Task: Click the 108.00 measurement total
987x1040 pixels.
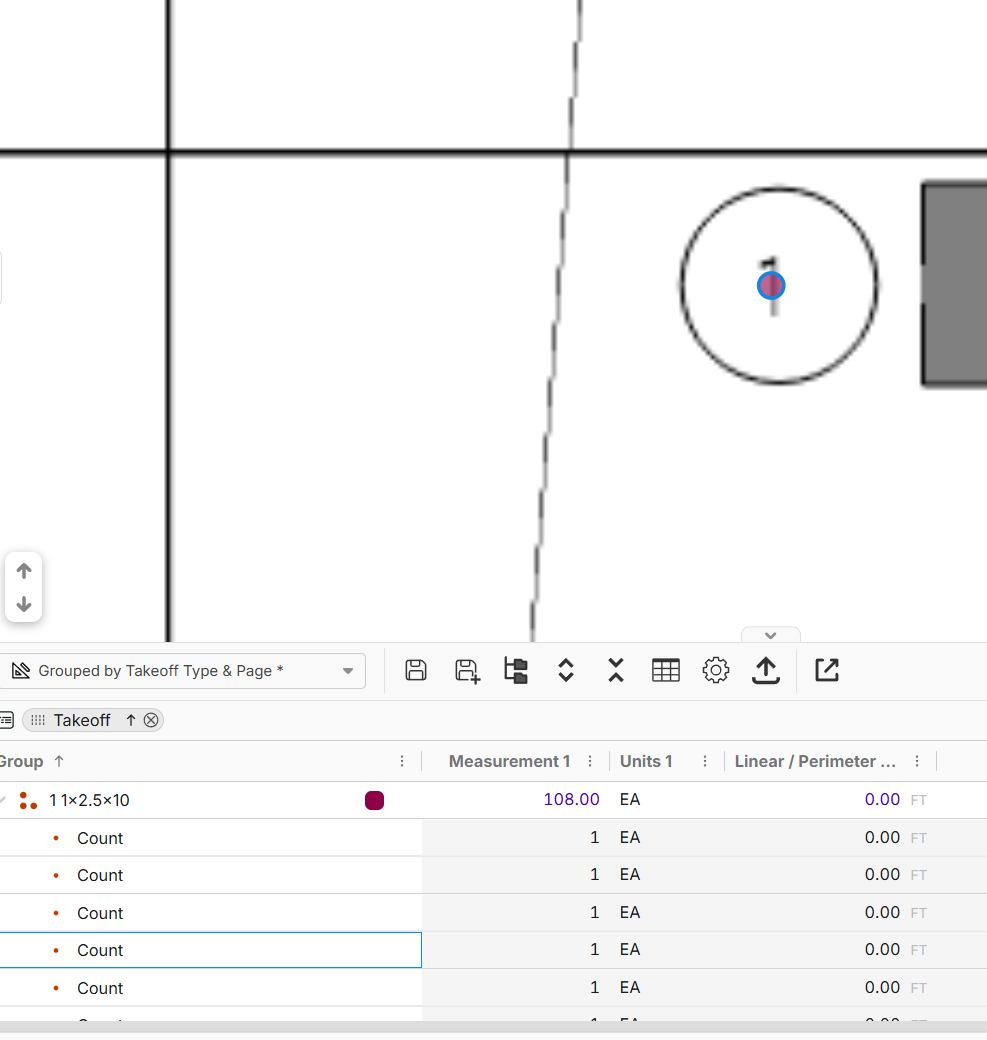Action: pos(571,799)
